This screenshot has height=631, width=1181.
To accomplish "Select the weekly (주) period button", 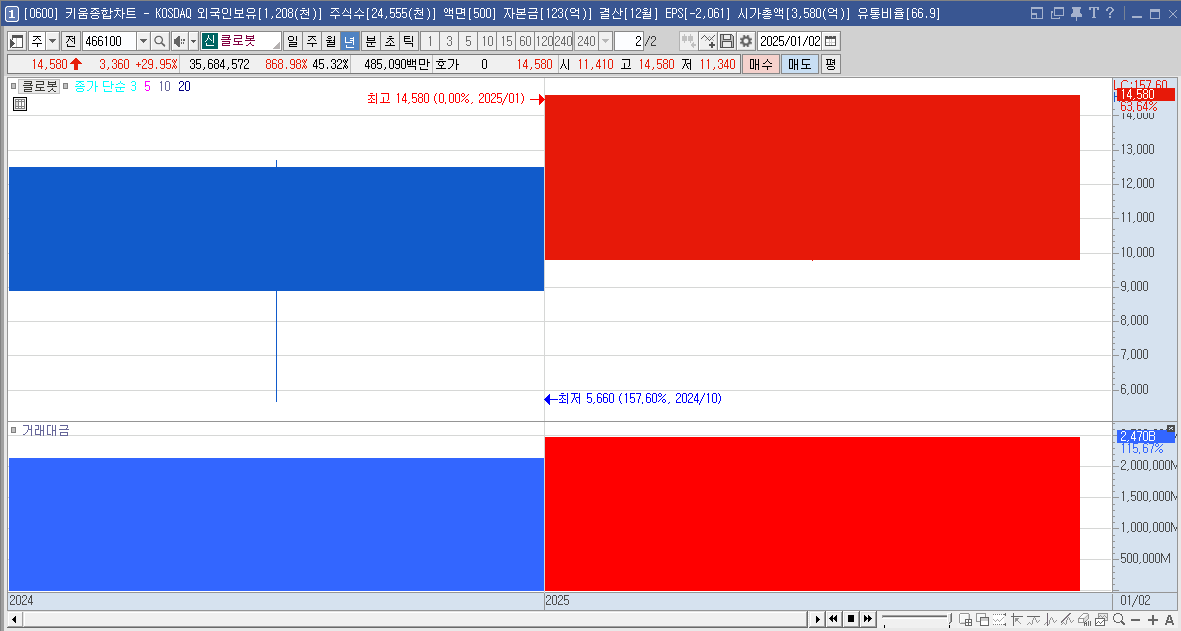I will (312, 41).
